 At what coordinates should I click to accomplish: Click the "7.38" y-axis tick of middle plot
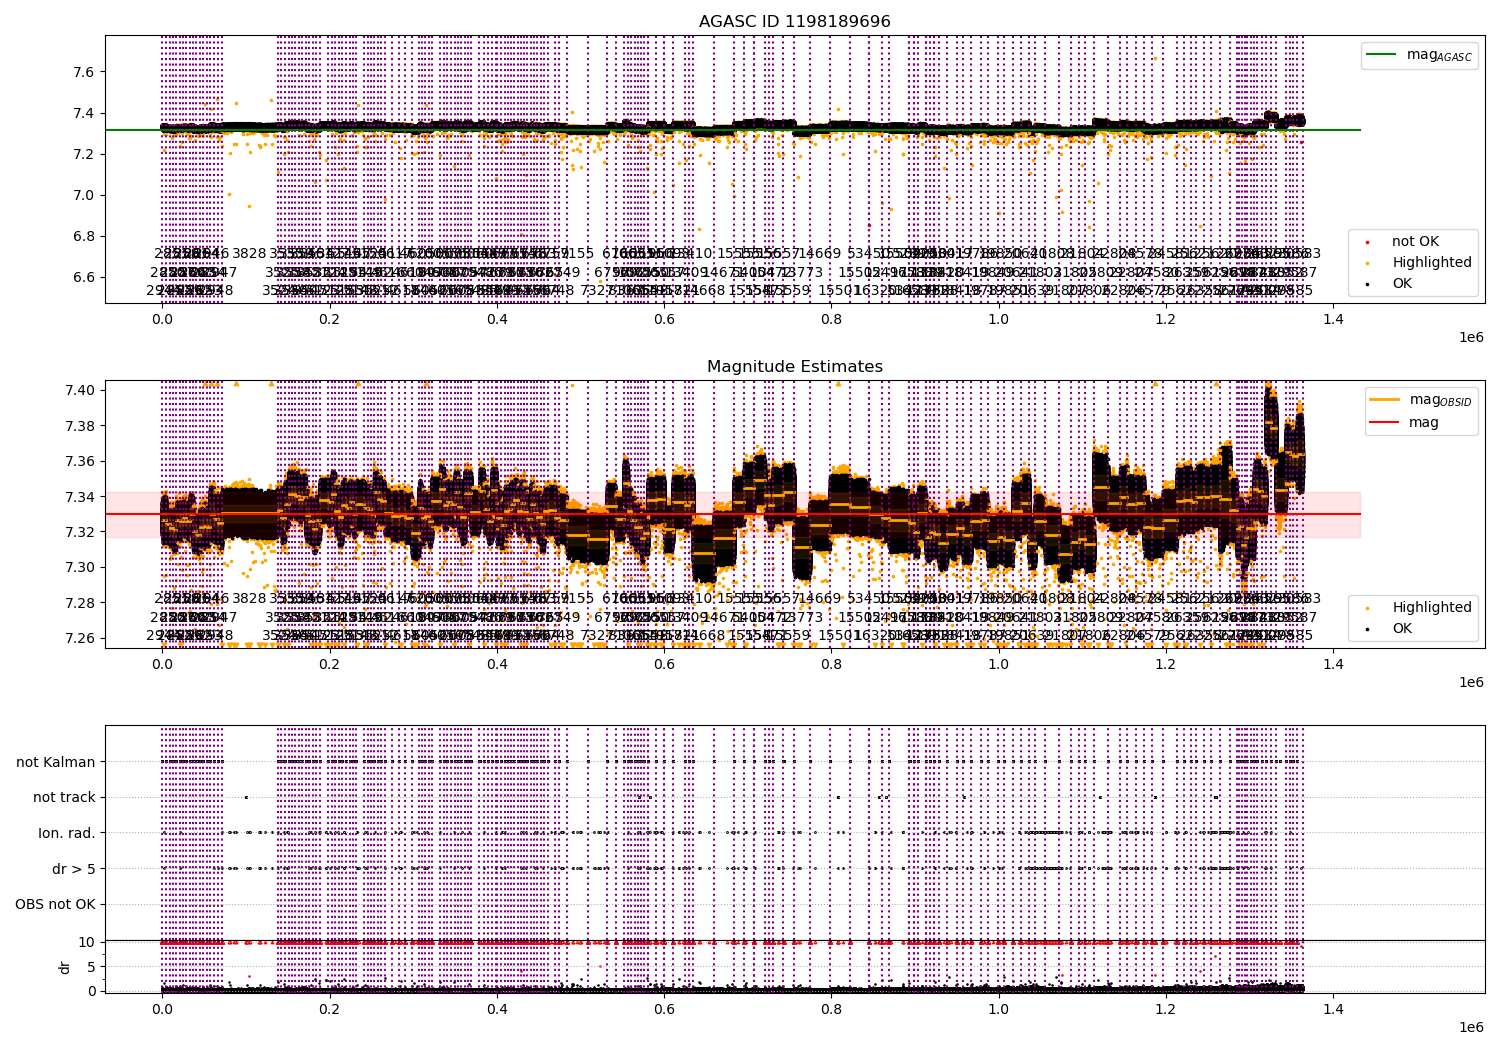tap(79, 426)
